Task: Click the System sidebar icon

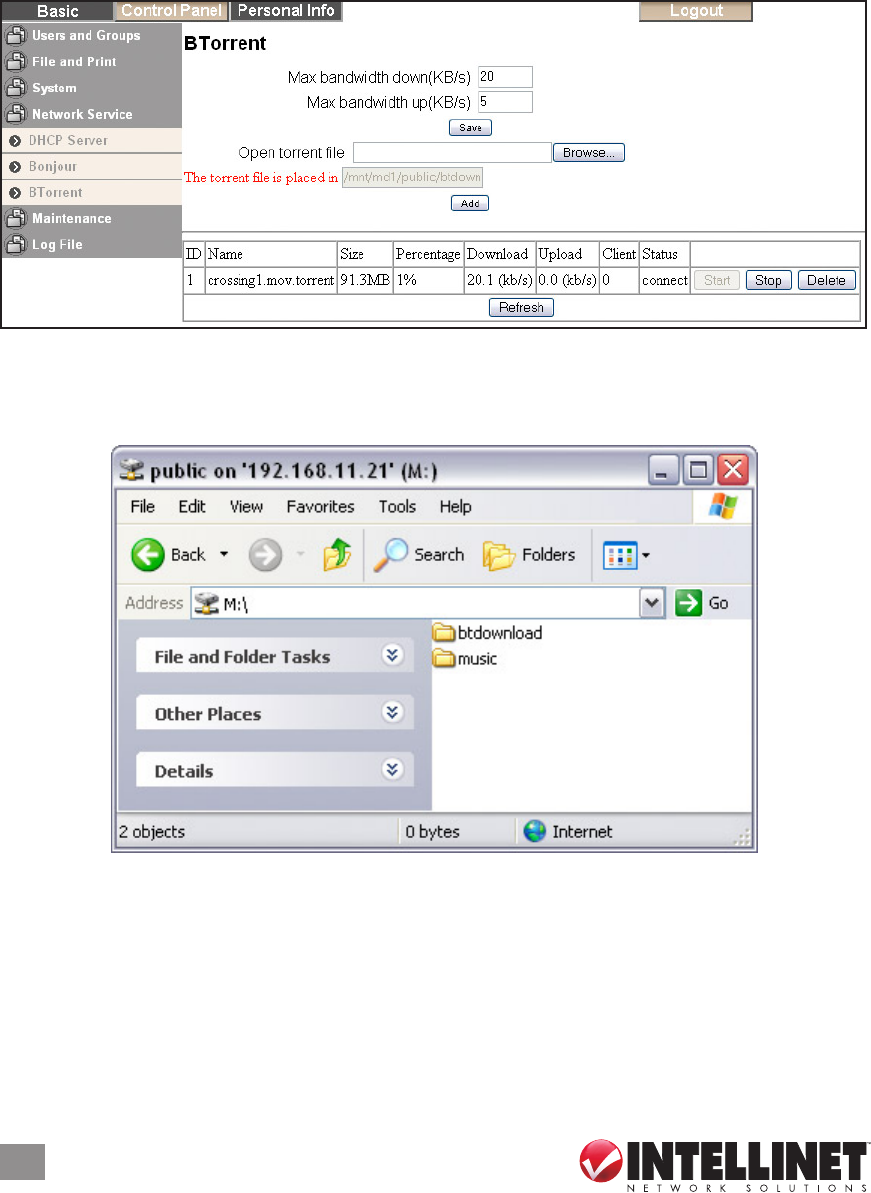Action: point(15,87)
